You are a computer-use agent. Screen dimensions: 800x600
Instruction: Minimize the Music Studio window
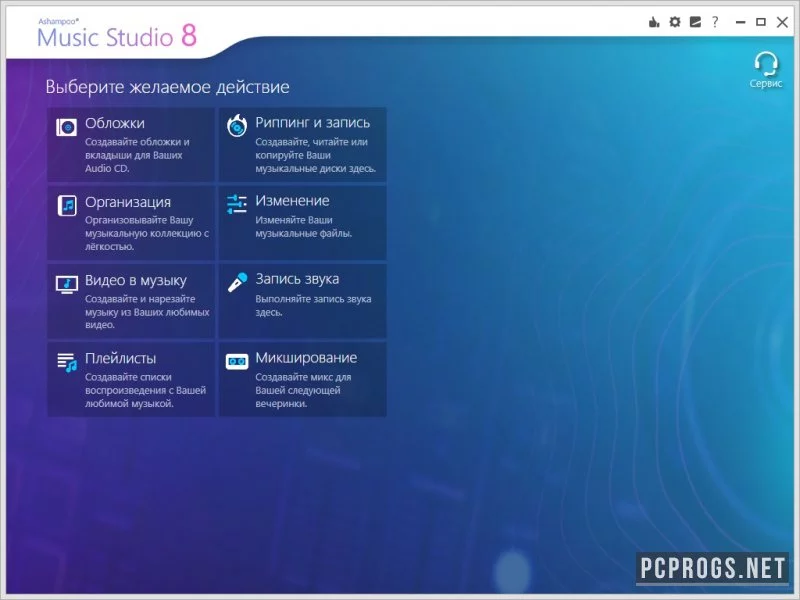point(740,22)
